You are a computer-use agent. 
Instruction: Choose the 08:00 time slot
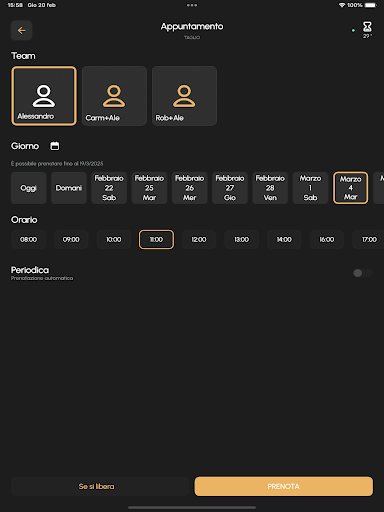[28, 239]
